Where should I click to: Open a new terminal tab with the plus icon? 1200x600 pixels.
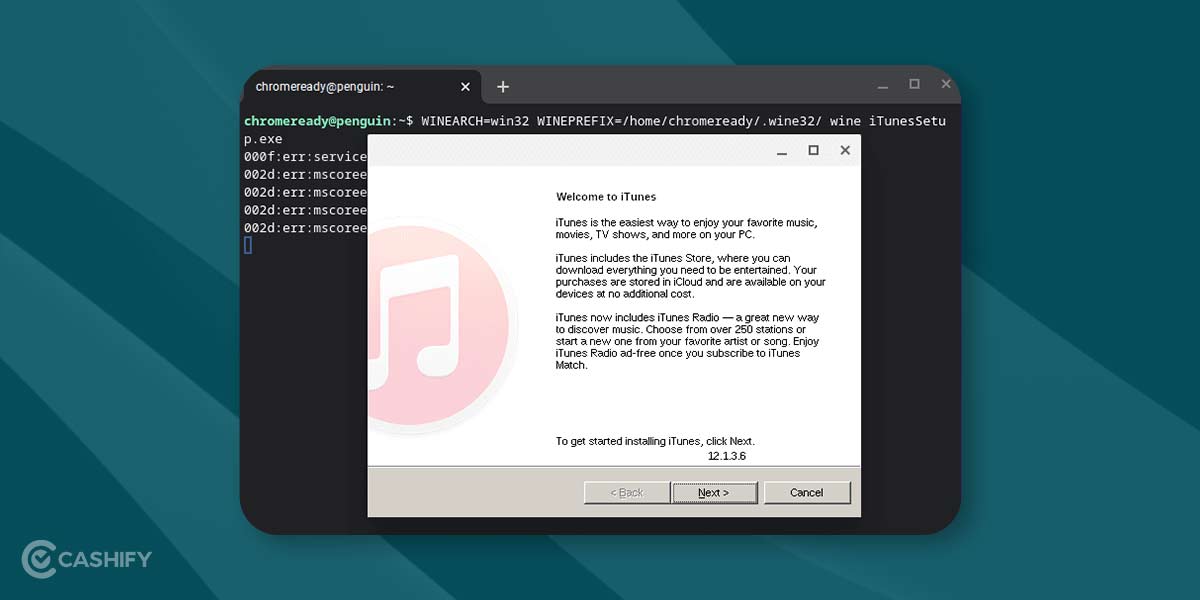pos(502,86)
